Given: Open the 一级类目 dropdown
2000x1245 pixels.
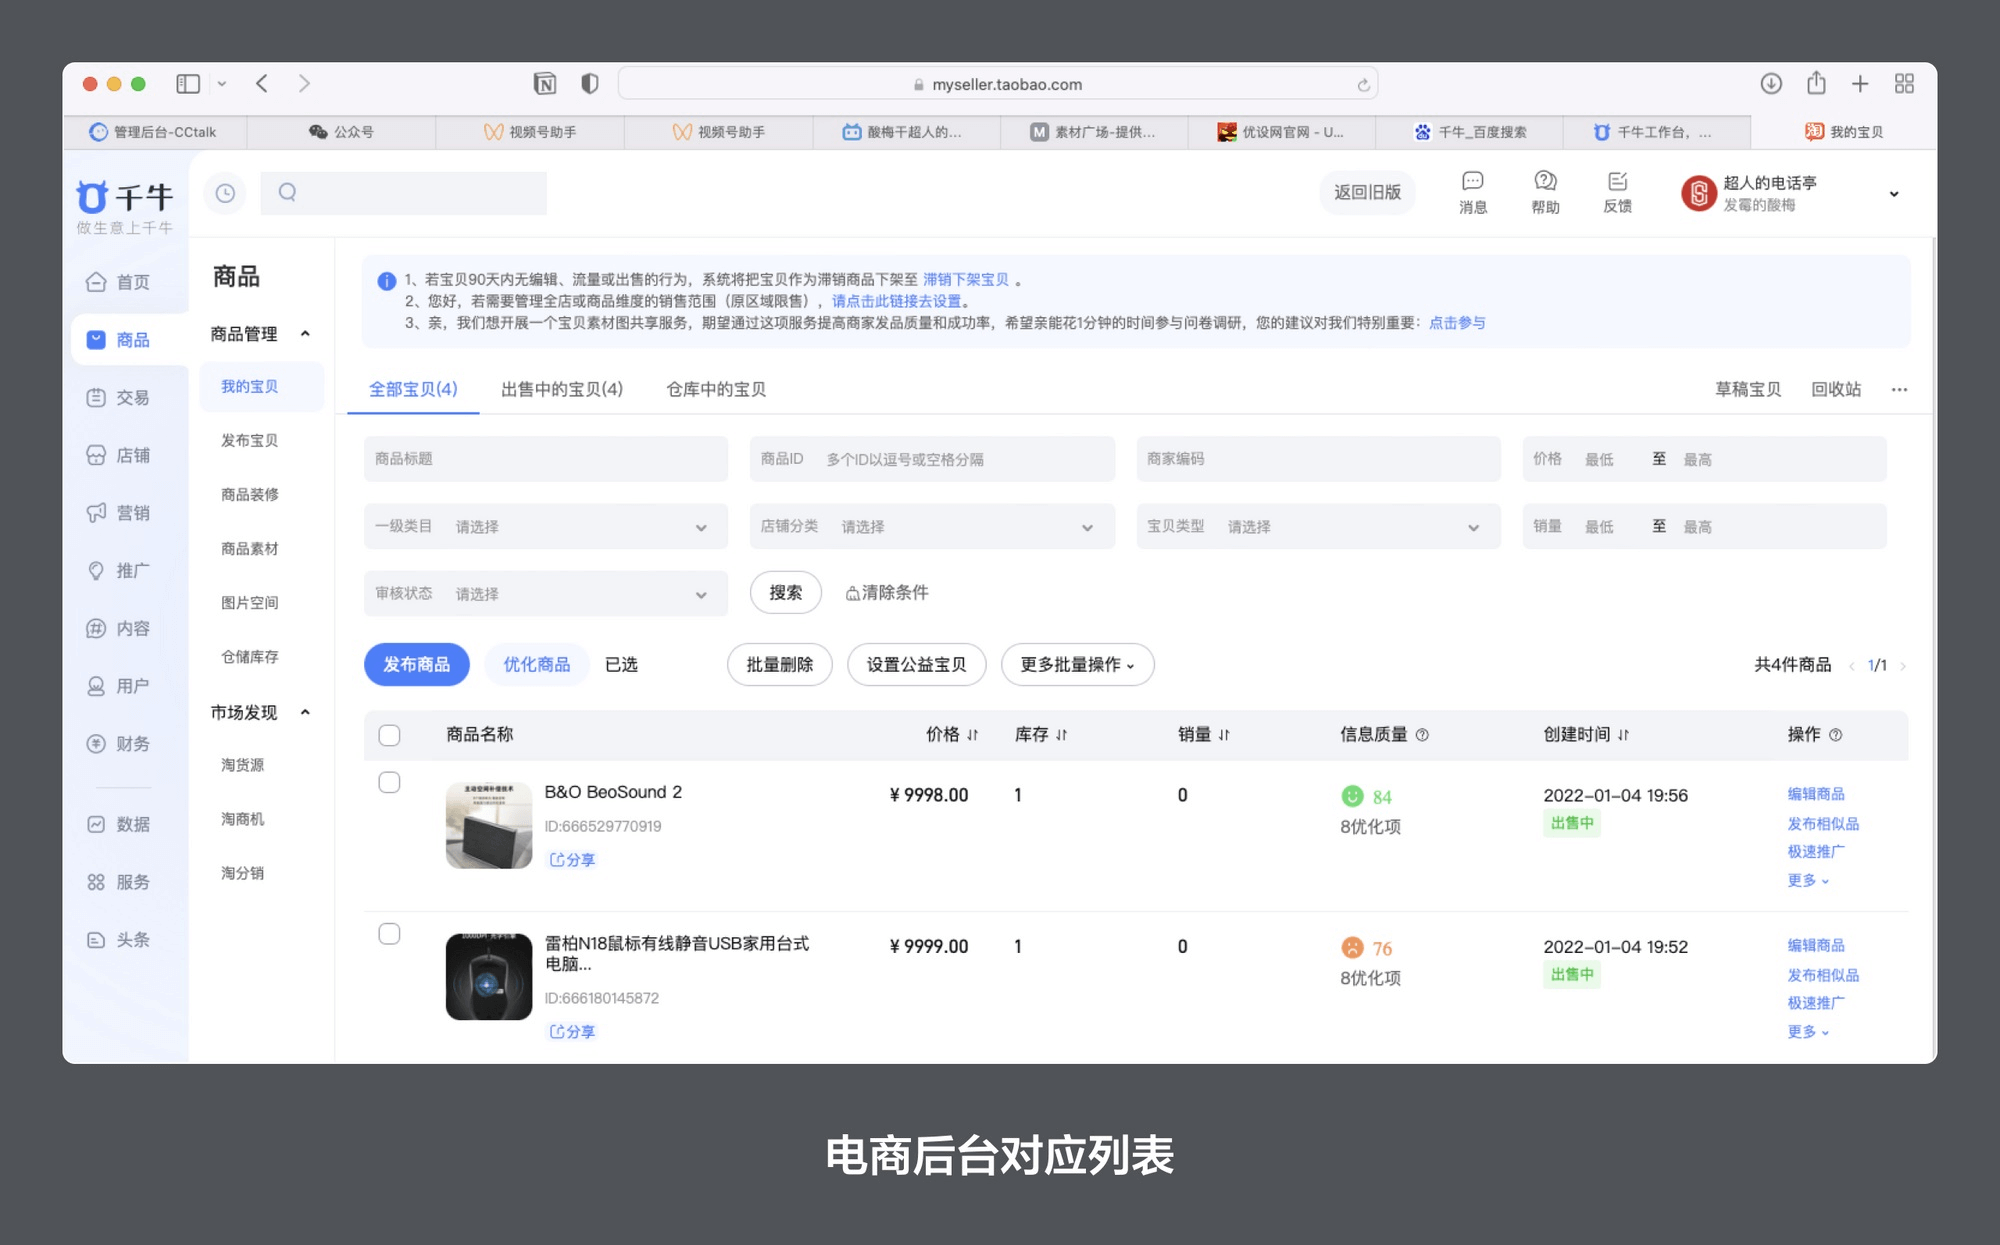Looking at the screenshot, I should point(546,526).
